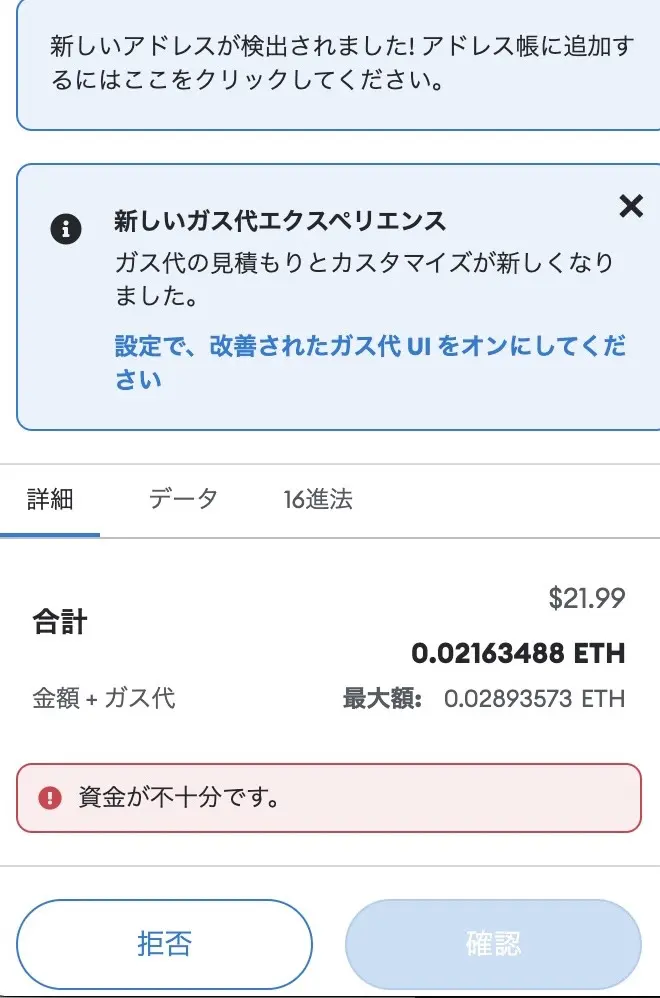This screenshot has height=998, width=660.
Task: Click the 拒否 button to reject transaction
Action: pyautogui.click(x=164, y=943)
